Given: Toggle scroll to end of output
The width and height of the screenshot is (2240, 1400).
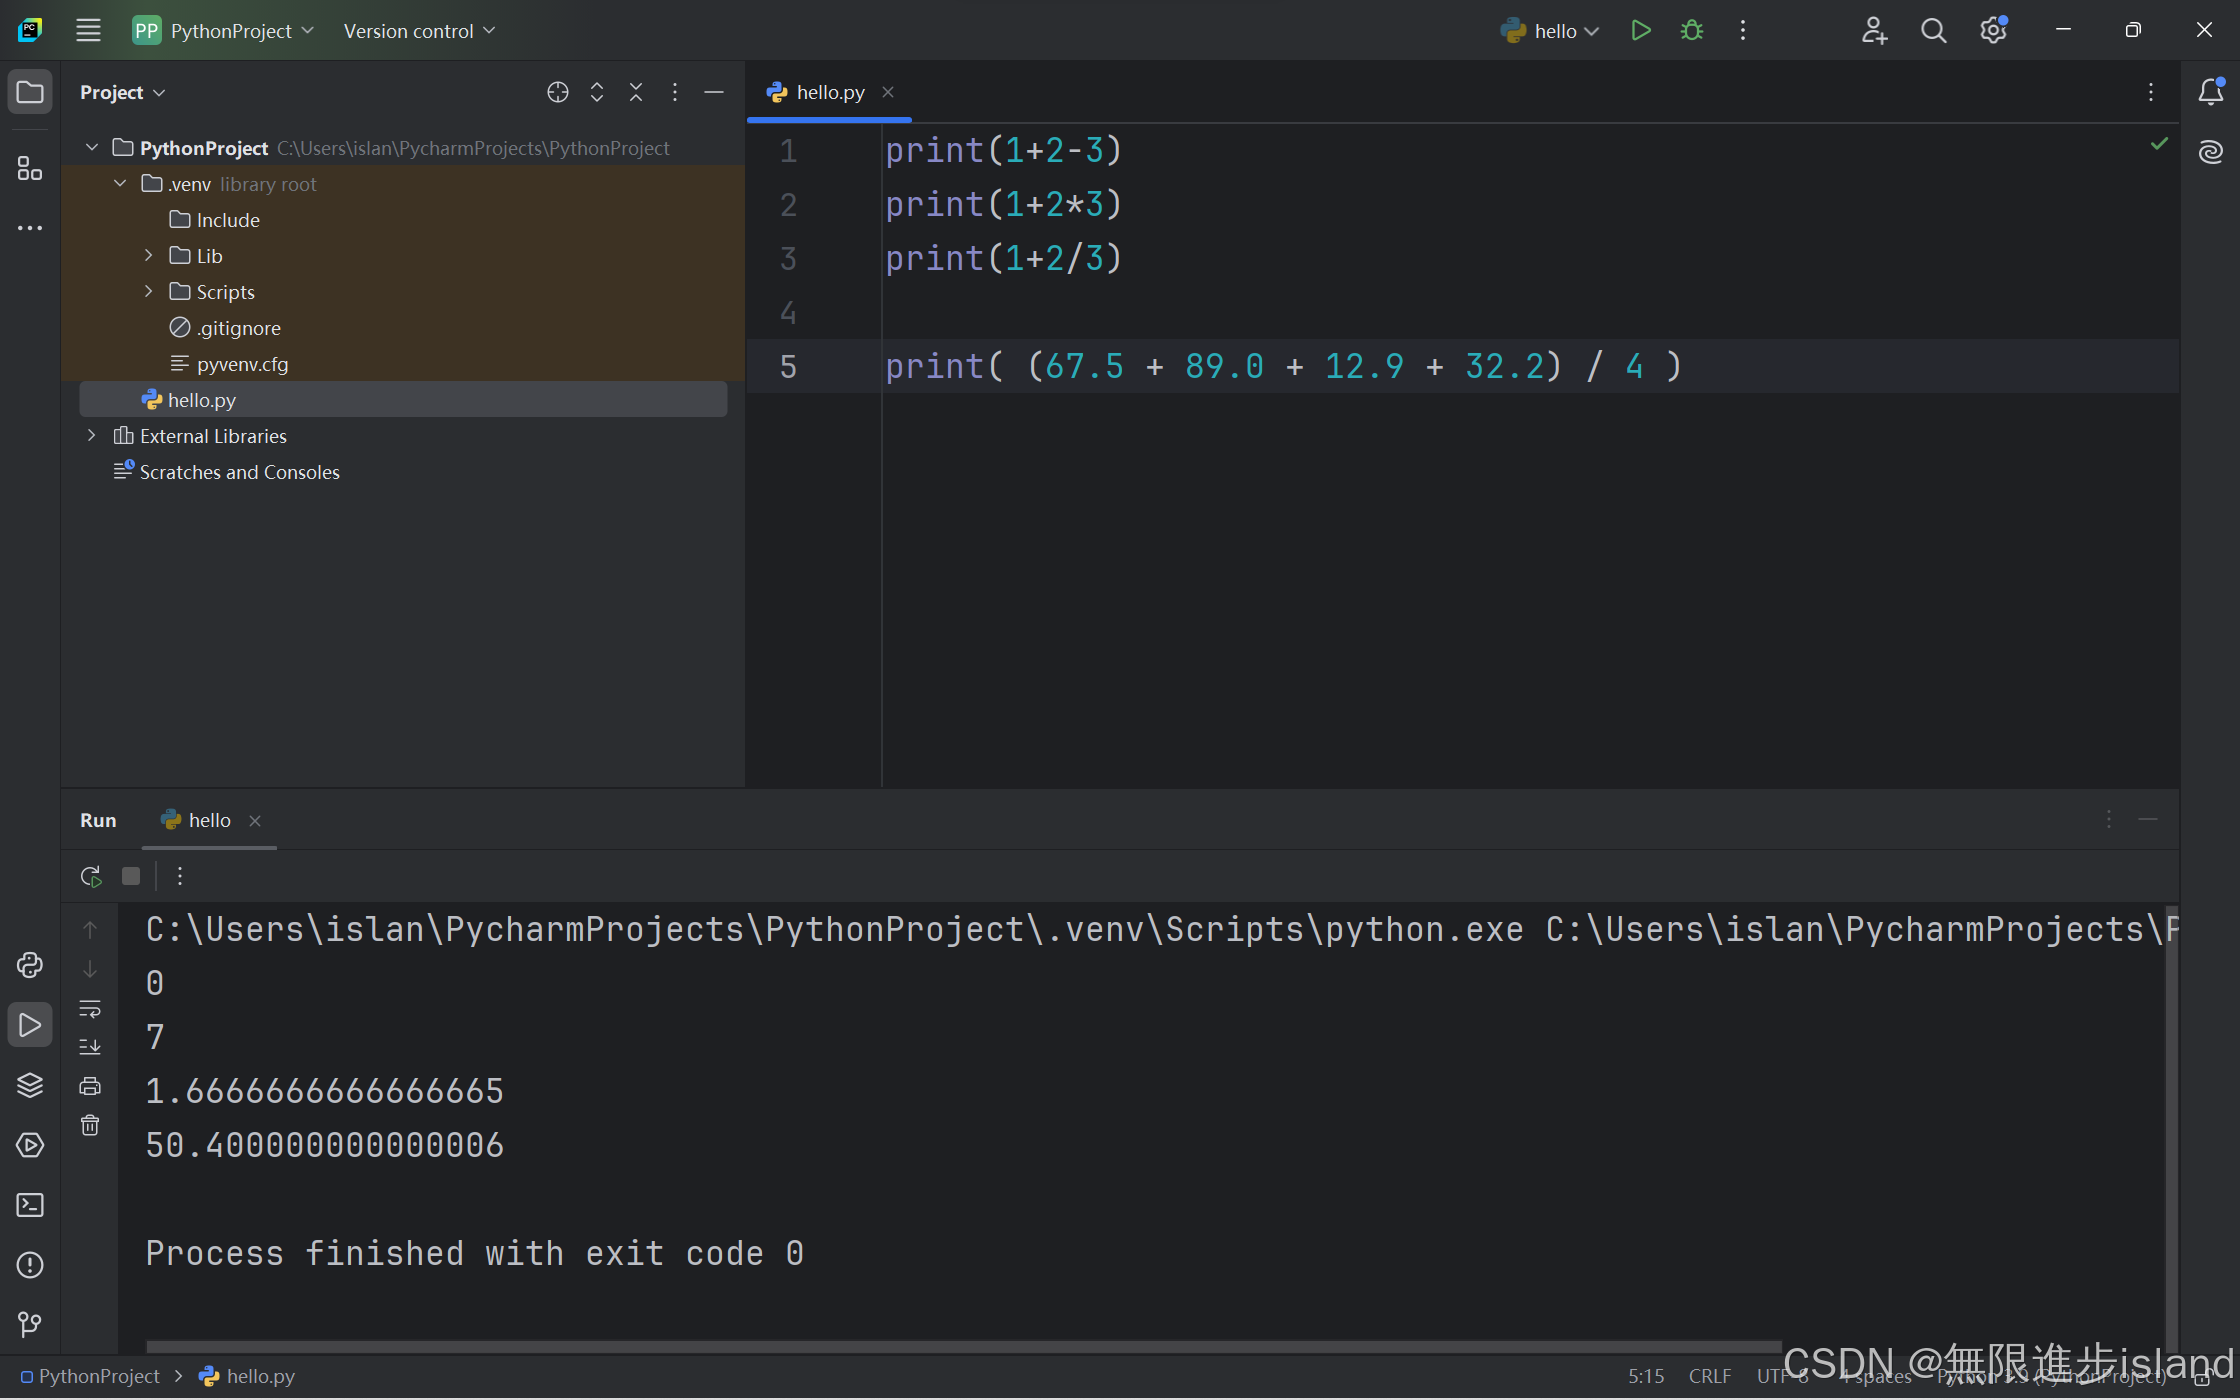Looking at the screenshot, I should coord(90,1046).
